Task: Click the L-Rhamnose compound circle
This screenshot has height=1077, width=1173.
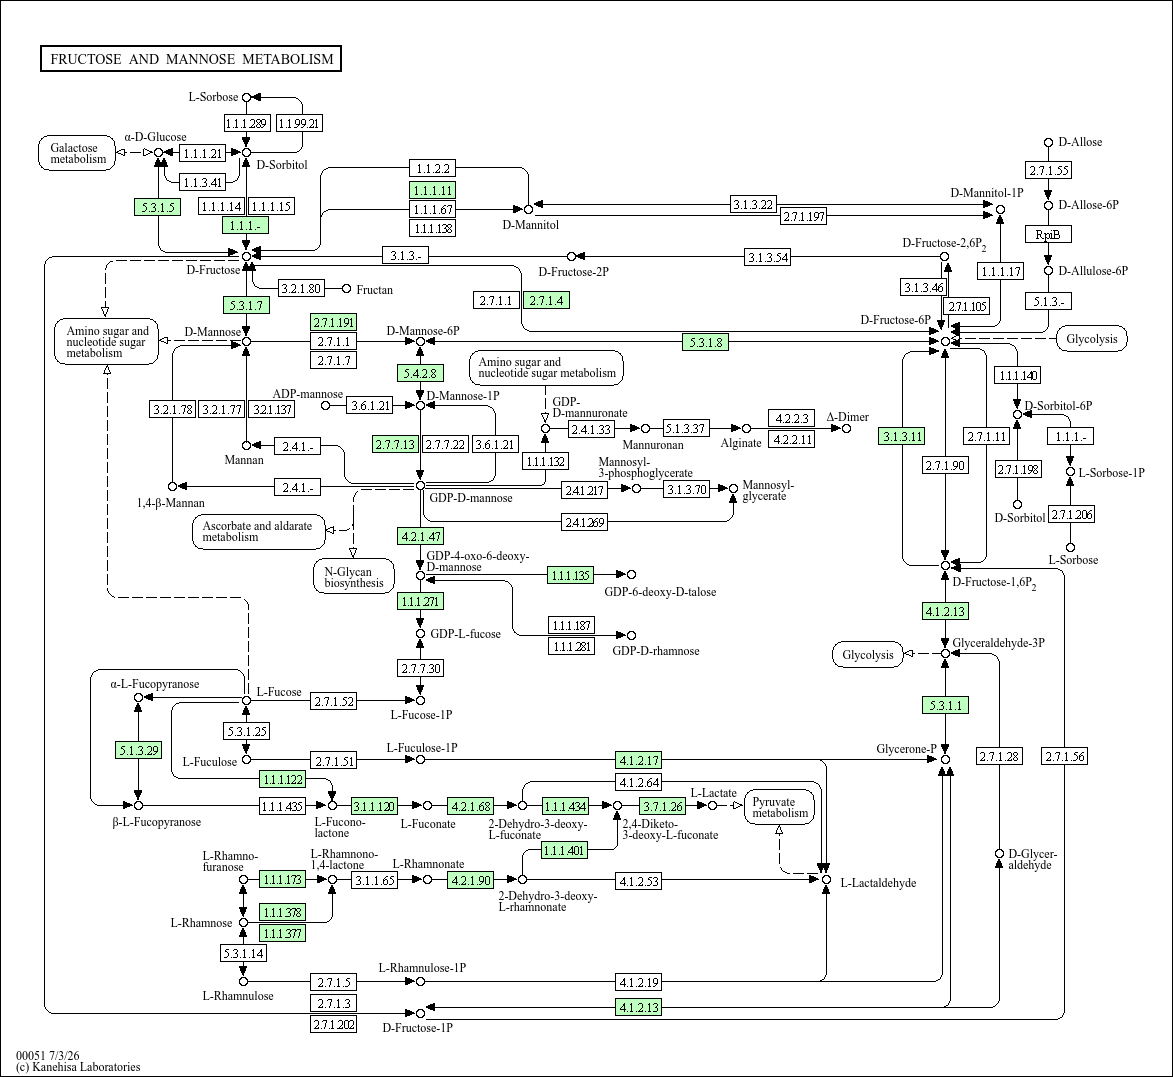Action: (x=243, y=923)
